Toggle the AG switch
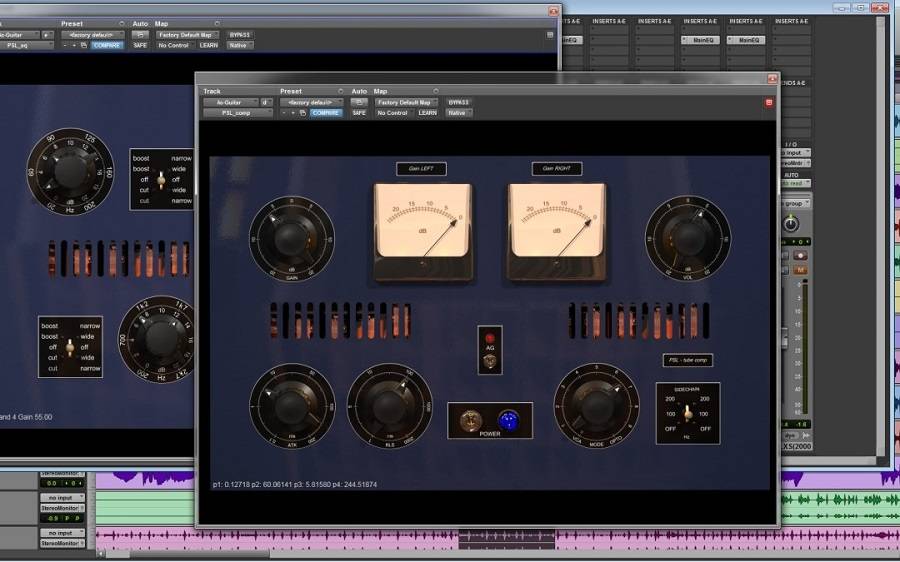900x562 pixels. [x=490, y=359]
